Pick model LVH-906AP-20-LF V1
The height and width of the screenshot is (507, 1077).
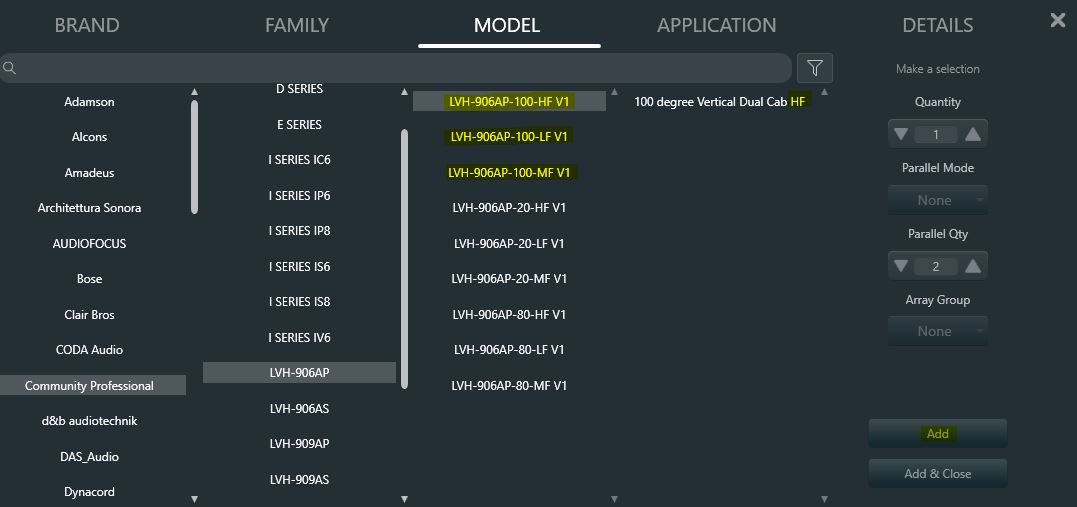pyautogui.click(x=509, y=243)
